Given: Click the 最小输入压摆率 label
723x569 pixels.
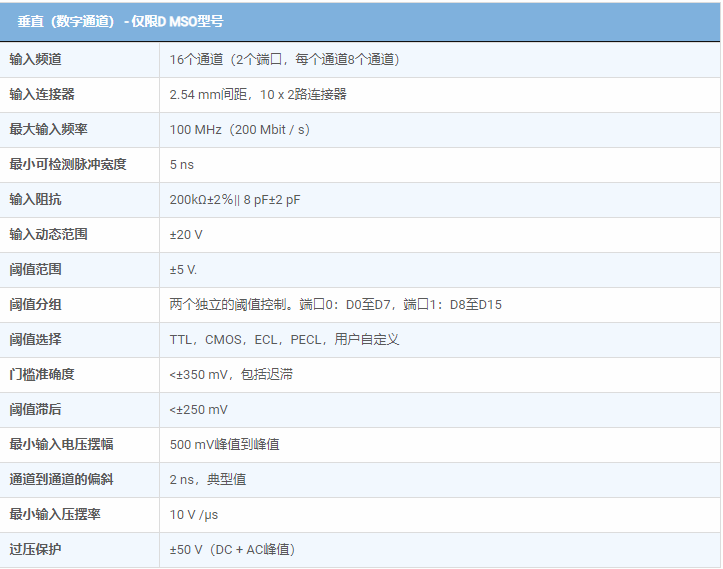Looking at the screenshot, I should coord(55,514).
